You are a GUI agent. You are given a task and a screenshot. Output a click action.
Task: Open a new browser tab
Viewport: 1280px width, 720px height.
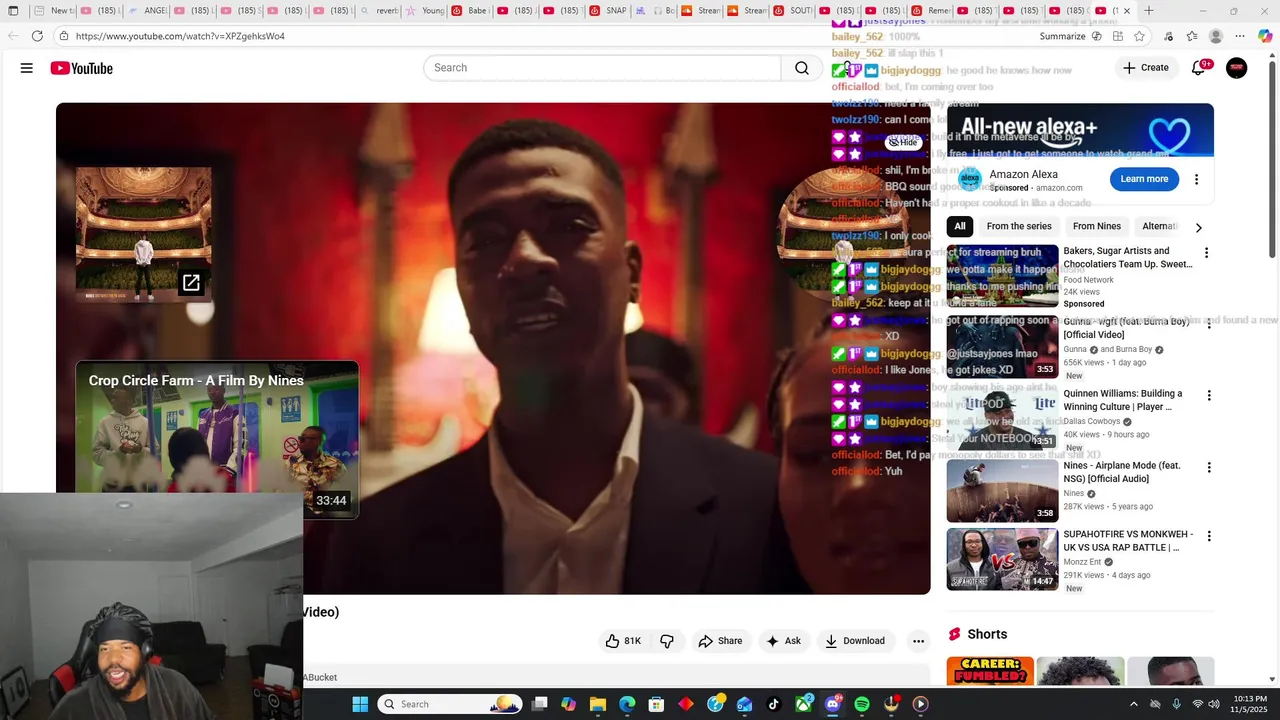pos(1149,11)
